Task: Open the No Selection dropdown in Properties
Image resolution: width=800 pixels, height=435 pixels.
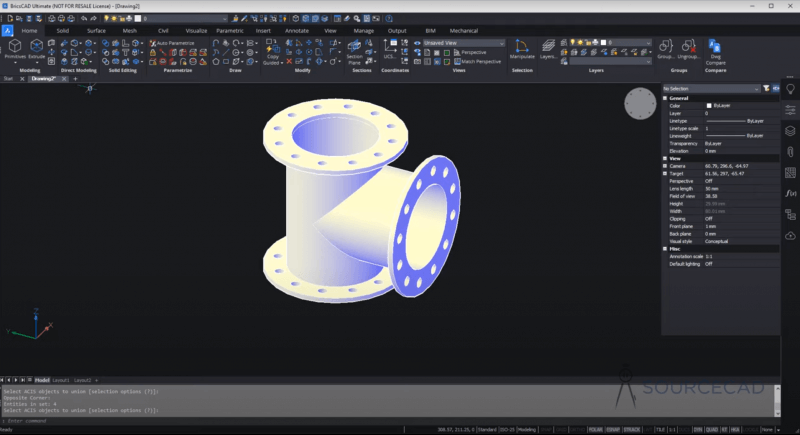Action: (x=711, y=89)
